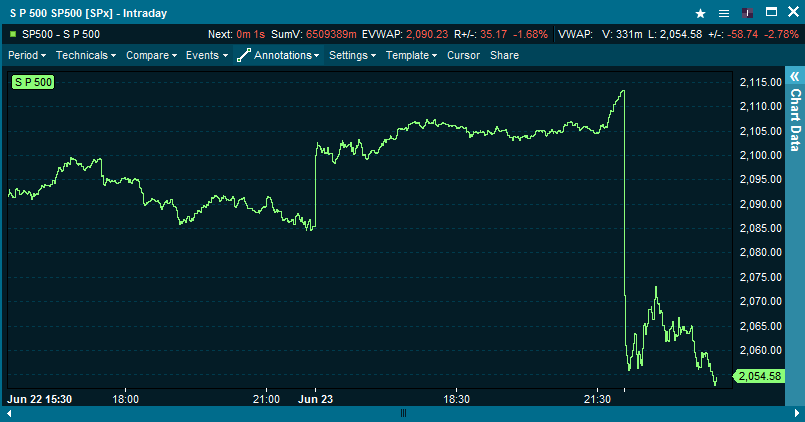Click the Next: 0m 1s countdown
The height and width of the screenshot is (422, 805).
[x=236, y=34]
